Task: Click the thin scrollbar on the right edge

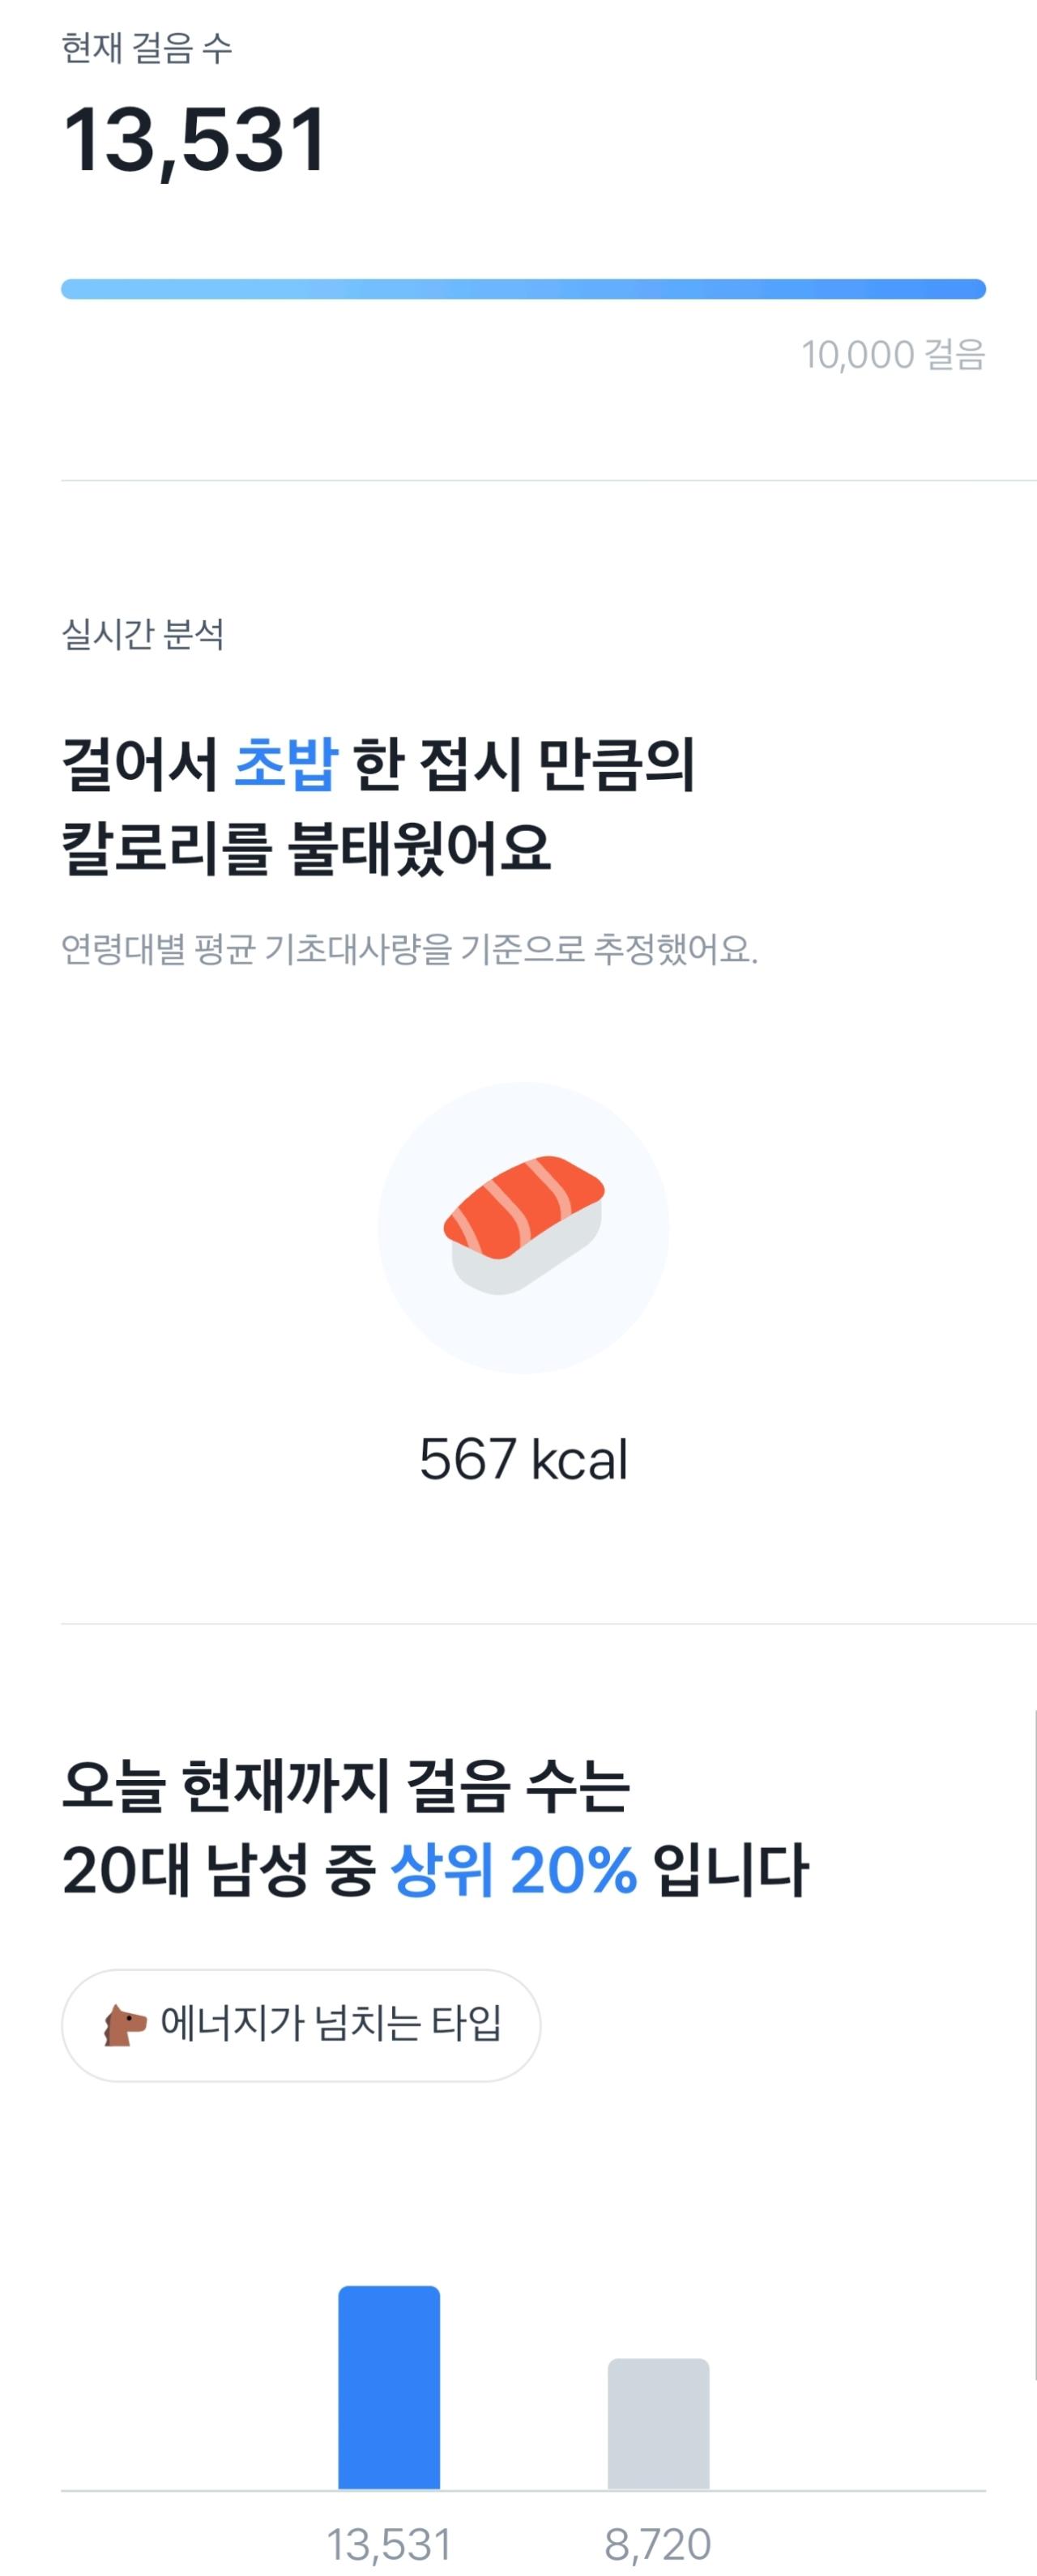Action: coord(1035,2045)
